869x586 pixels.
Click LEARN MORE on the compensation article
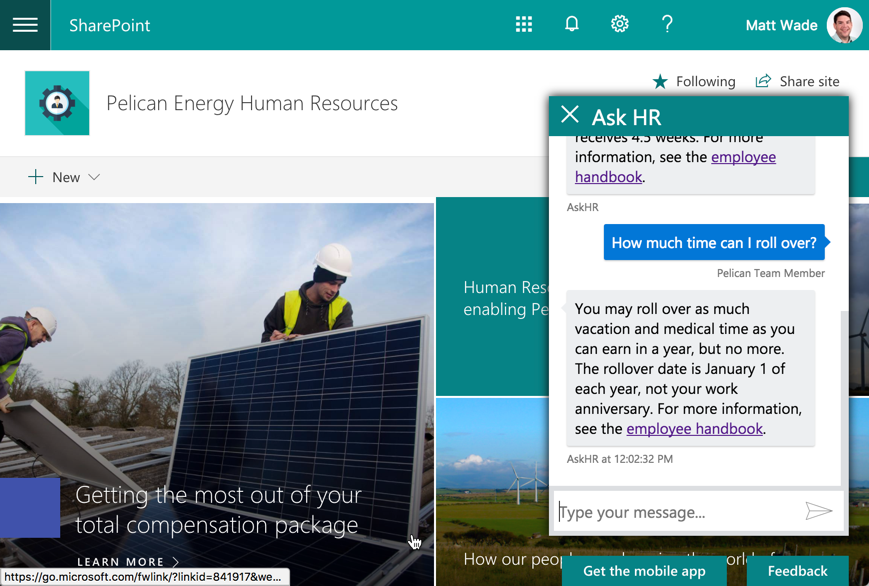click(128, 562)
